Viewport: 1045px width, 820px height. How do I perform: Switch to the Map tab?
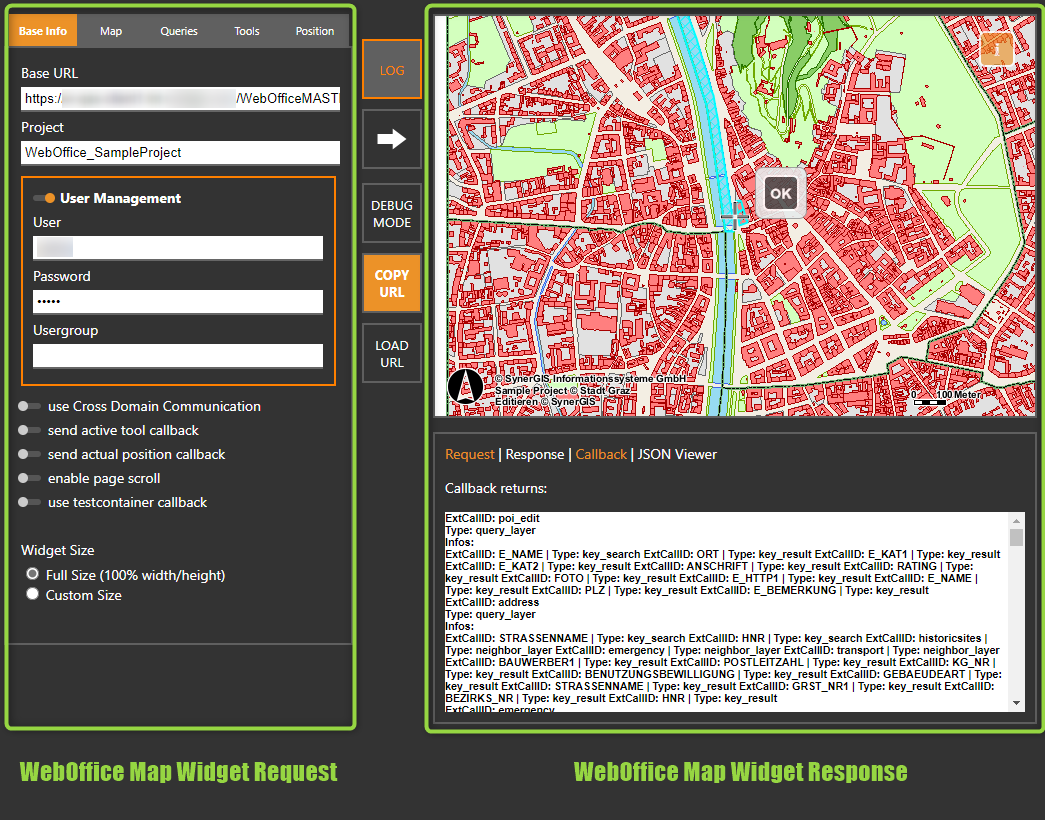pyautogui.click(x=110, y=31)
